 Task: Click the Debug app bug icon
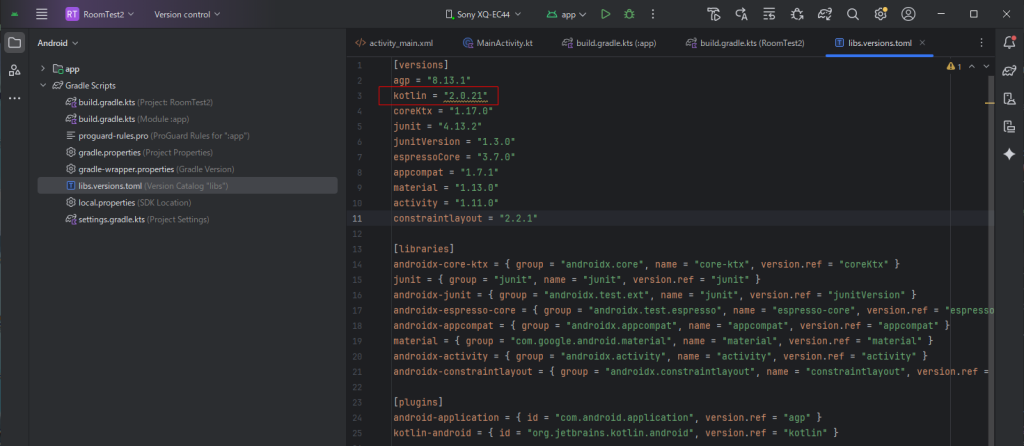[629, 15]
